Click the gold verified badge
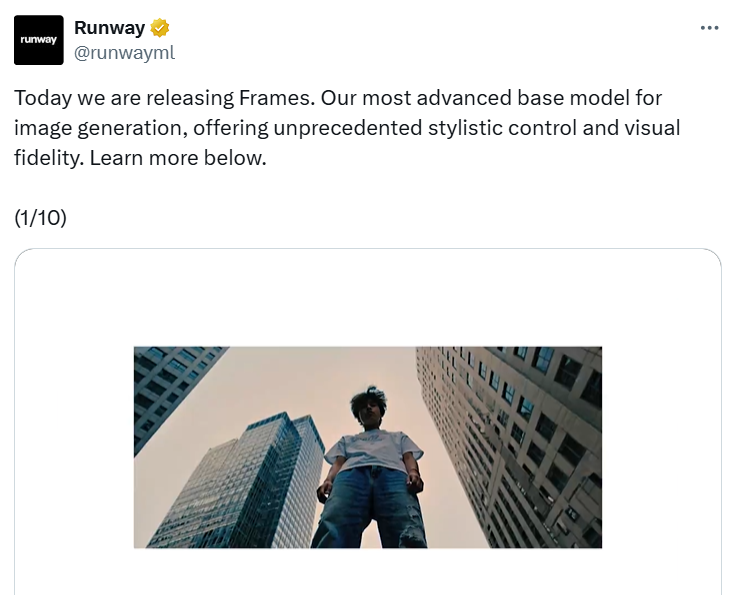This screenshot has width=738, height=595. pyautogui.click(x=160, y=28)
